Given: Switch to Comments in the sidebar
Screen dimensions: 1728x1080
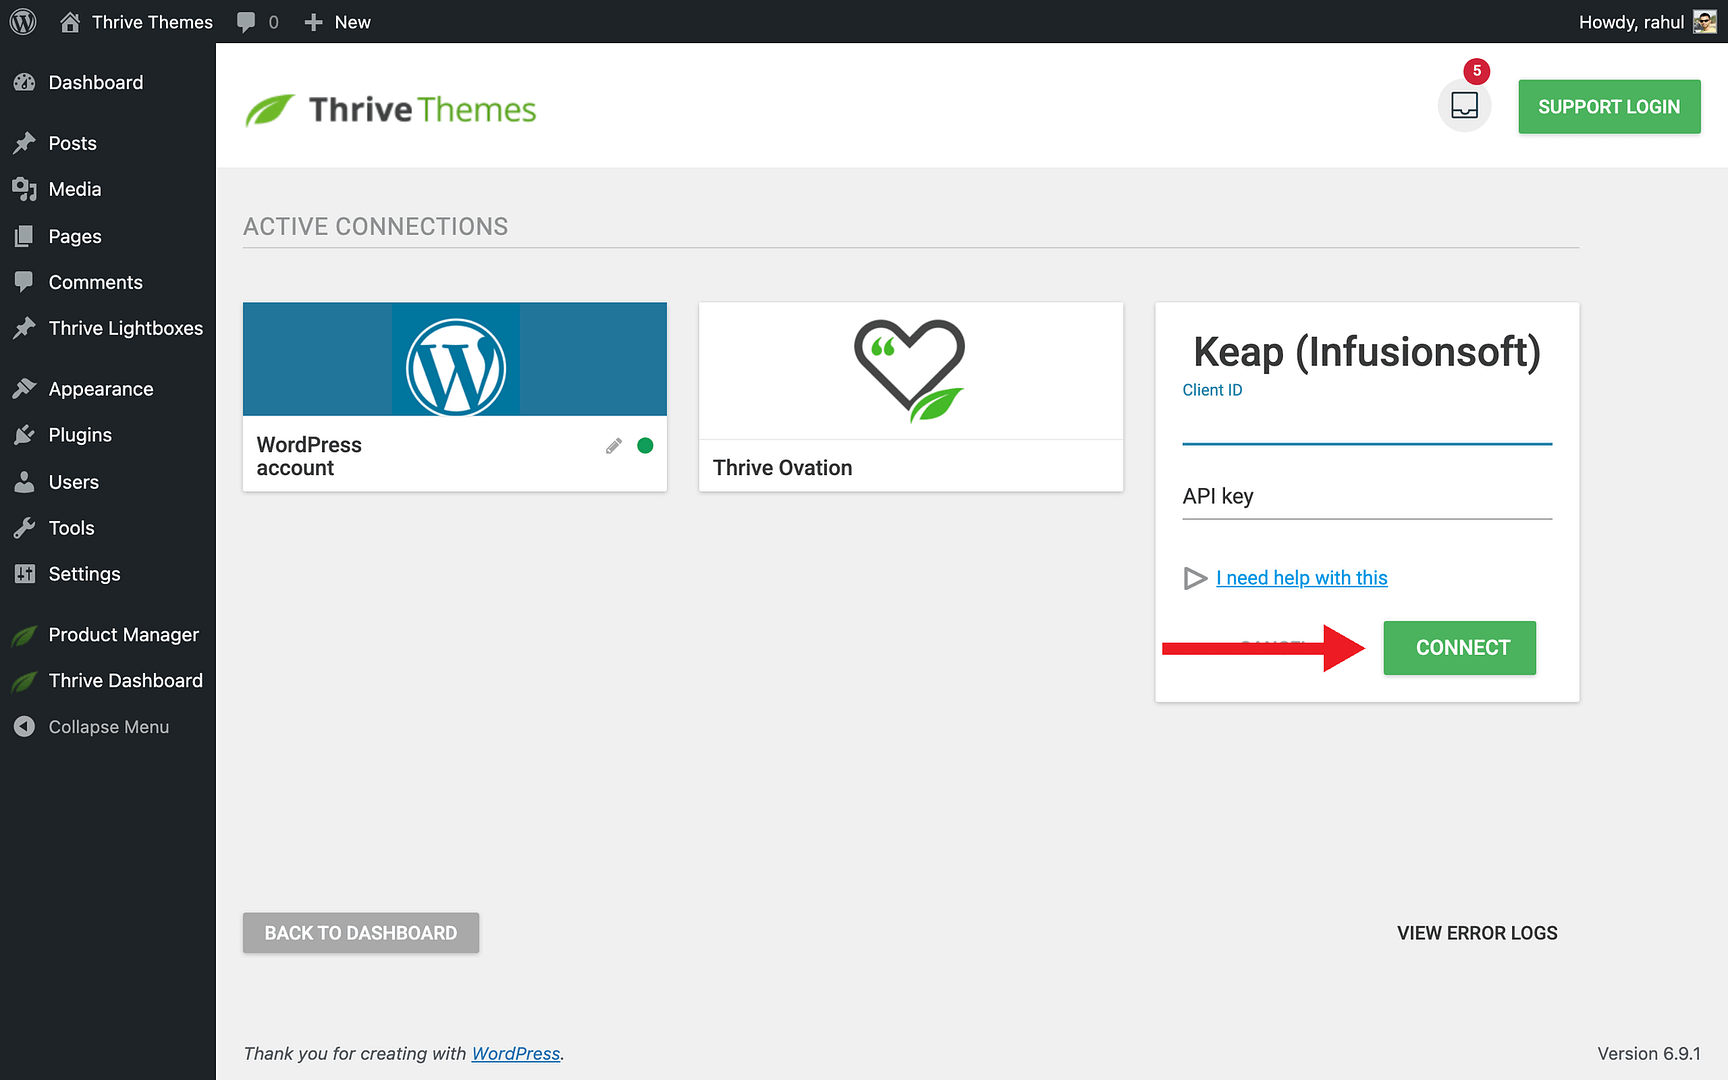Looking at the screenshot, I should point(25,282).
